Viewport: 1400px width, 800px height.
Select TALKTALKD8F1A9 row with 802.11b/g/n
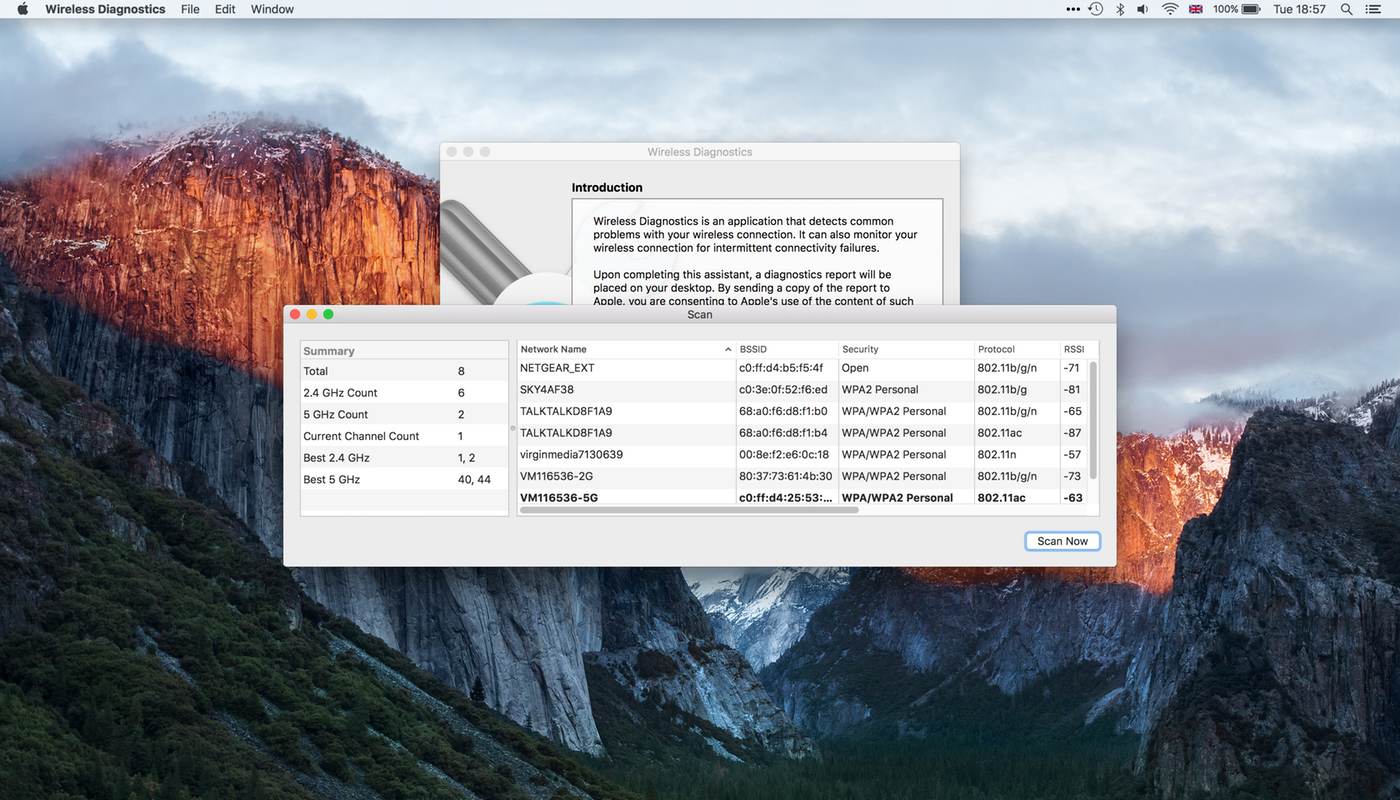click(802, 411)
